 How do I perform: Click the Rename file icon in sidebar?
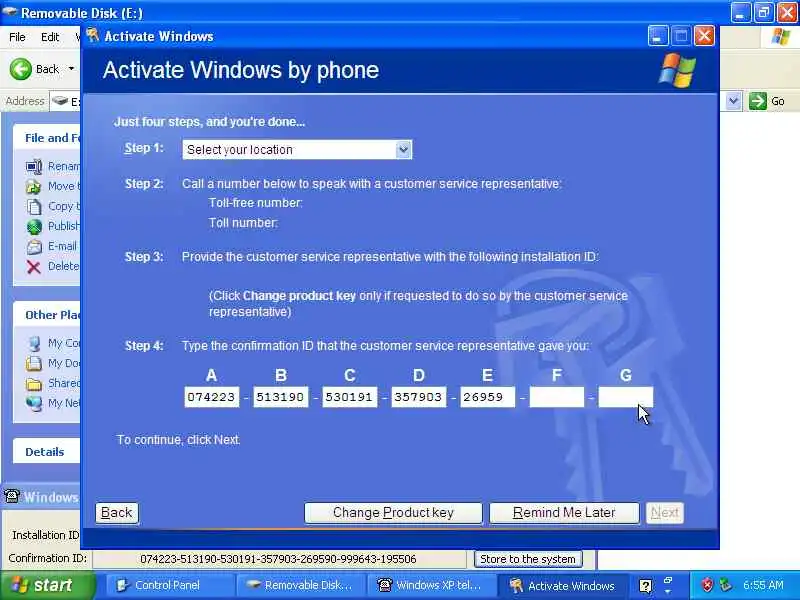(x=34, y=166)
